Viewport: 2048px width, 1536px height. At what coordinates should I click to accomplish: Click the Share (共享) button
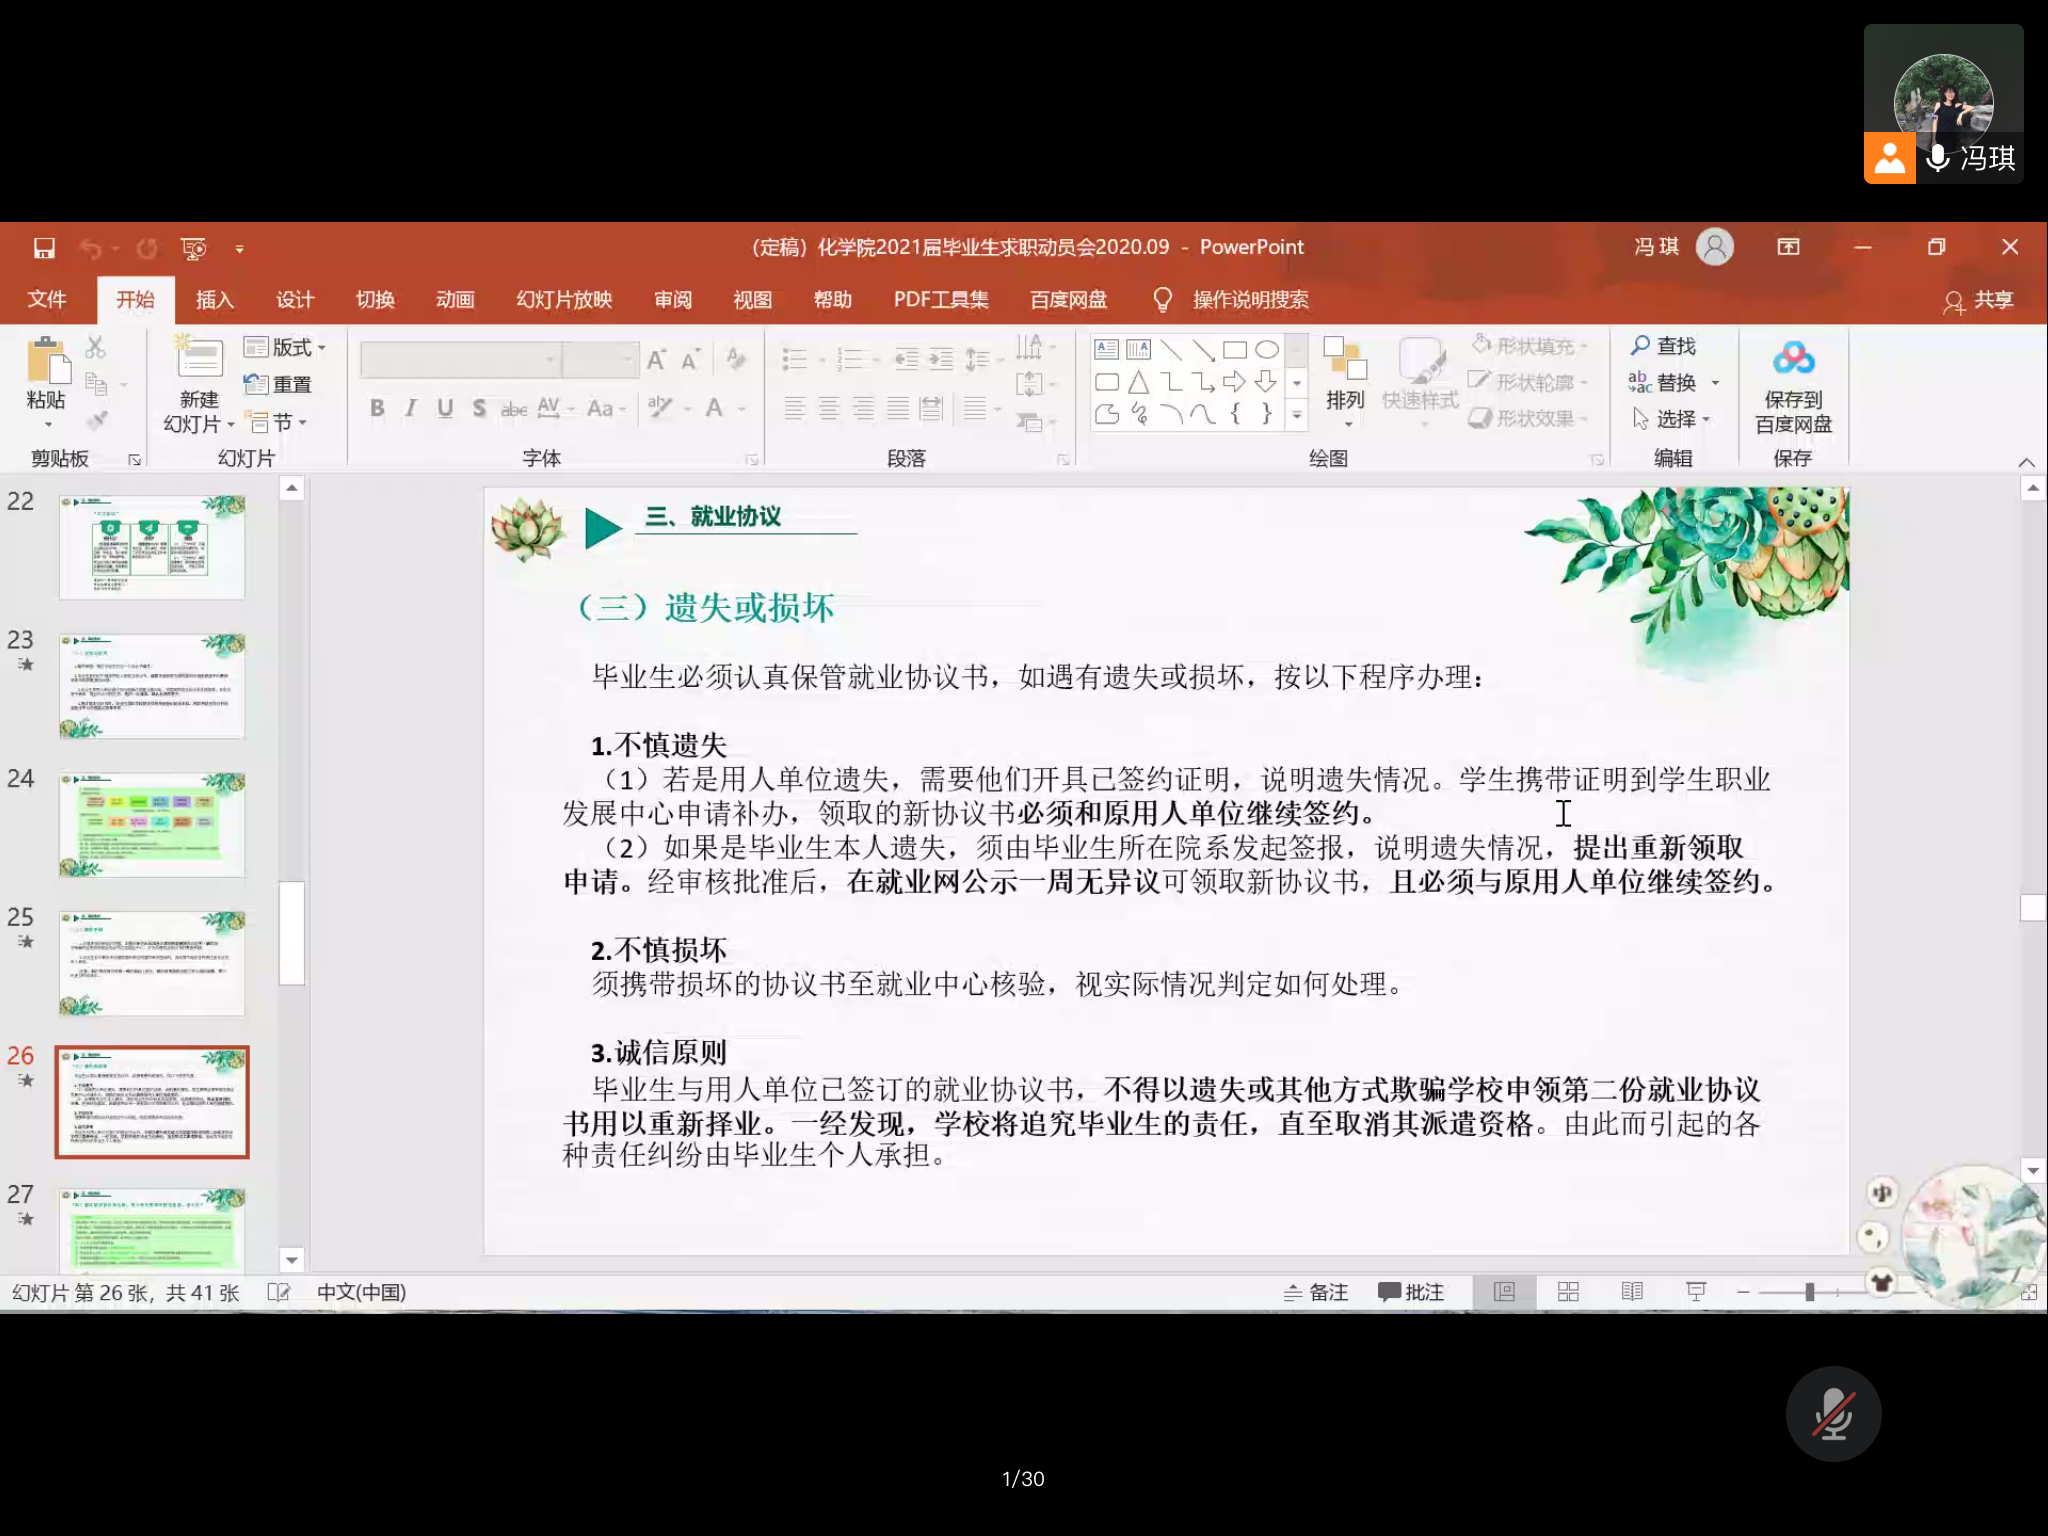[x=1979, y=300]
